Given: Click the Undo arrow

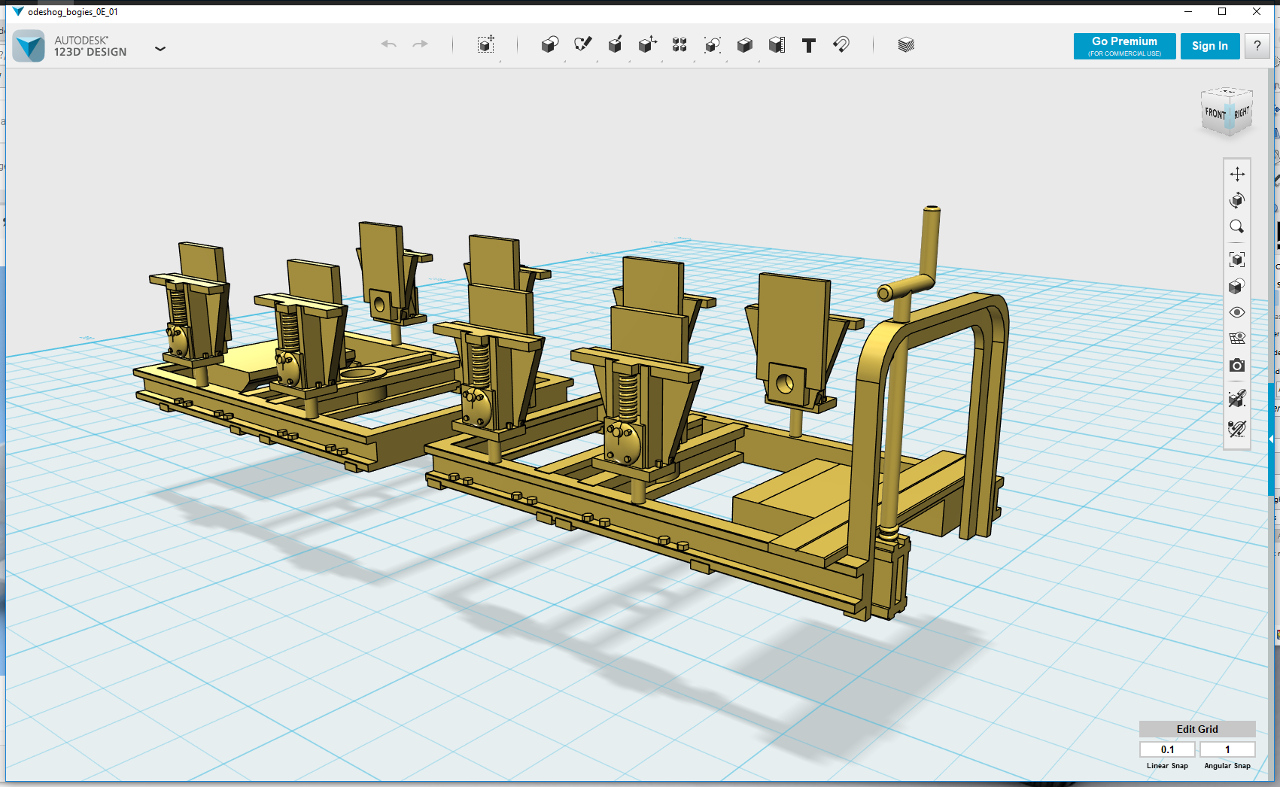Looking at the screenshot, I should (389, 45).
